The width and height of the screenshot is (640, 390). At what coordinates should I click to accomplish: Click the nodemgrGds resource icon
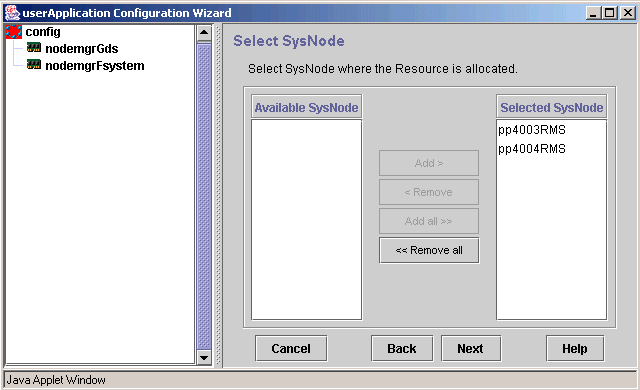[34, 48]
